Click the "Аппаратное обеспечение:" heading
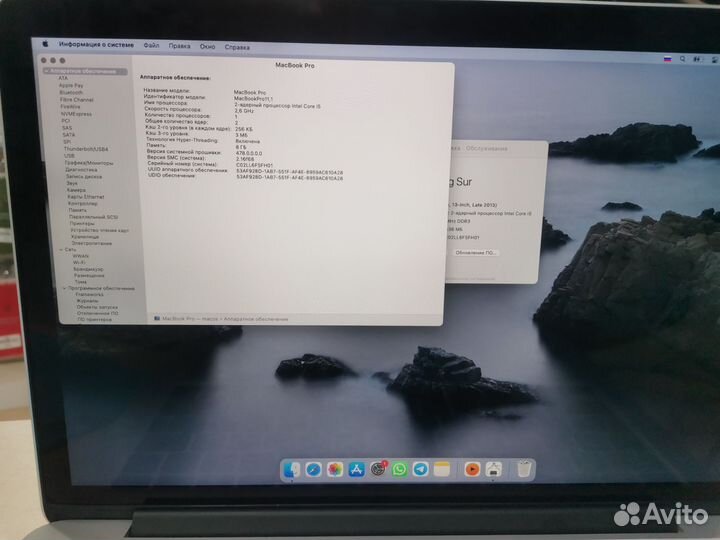The height and width of the screenshot is (540, 720). point(175,78)
